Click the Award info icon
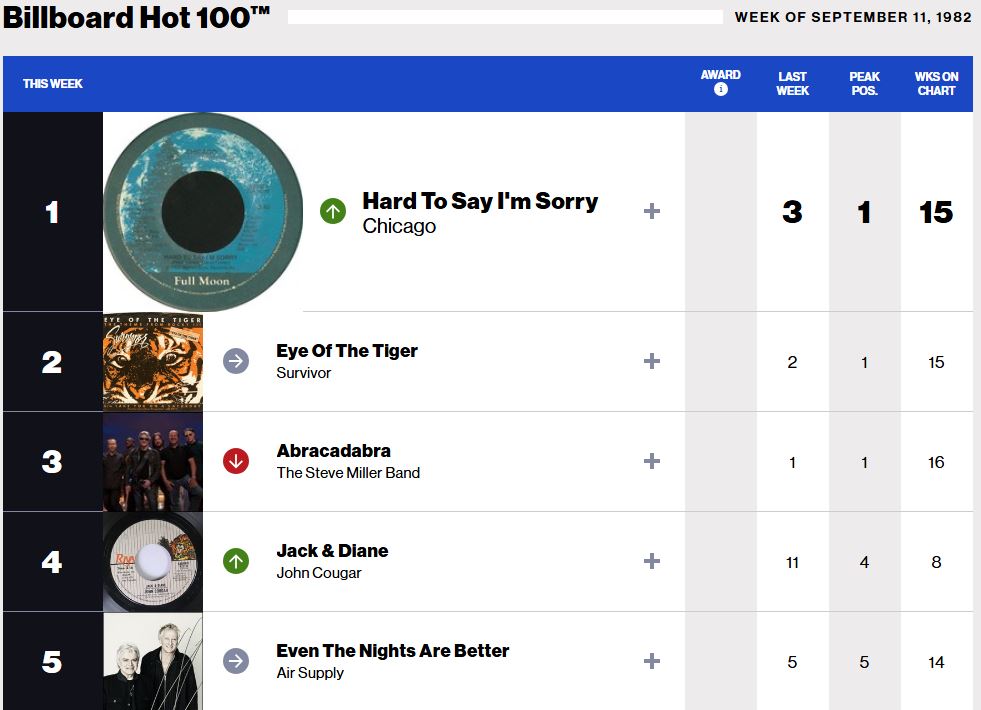Image resolution: width=981 pixels, height=710 pixels. tap(720, 90)
